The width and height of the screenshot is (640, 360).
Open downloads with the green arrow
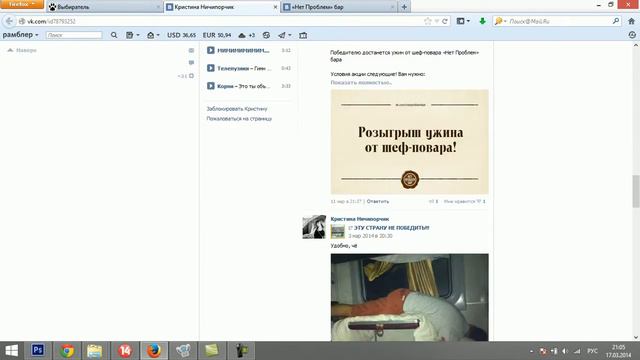[482, 21]
